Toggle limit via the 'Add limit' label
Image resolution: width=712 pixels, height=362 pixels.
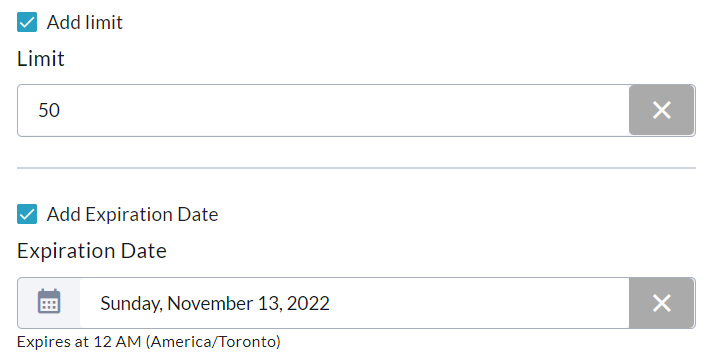coord(84,22)
